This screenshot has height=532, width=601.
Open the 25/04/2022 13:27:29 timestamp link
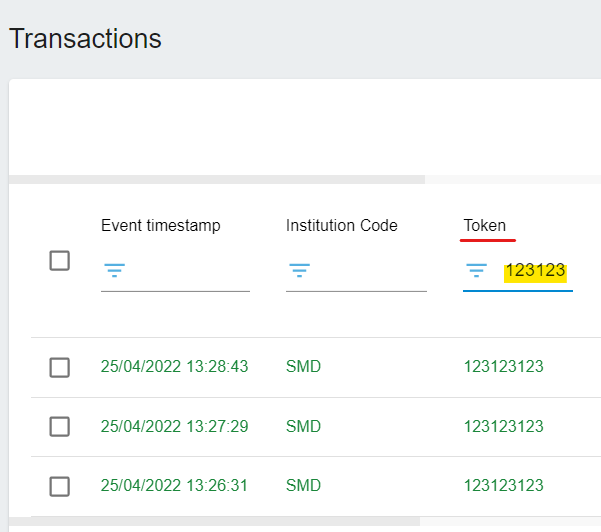(x=174, y=426)
